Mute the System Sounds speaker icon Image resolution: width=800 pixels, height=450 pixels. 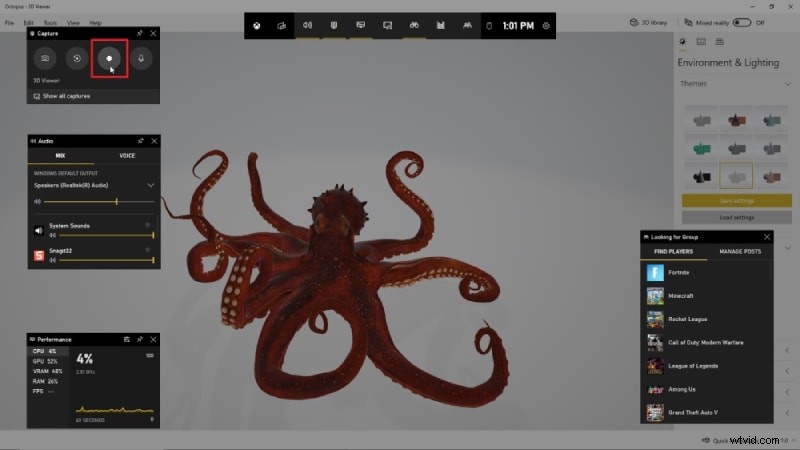coord(40,229)
